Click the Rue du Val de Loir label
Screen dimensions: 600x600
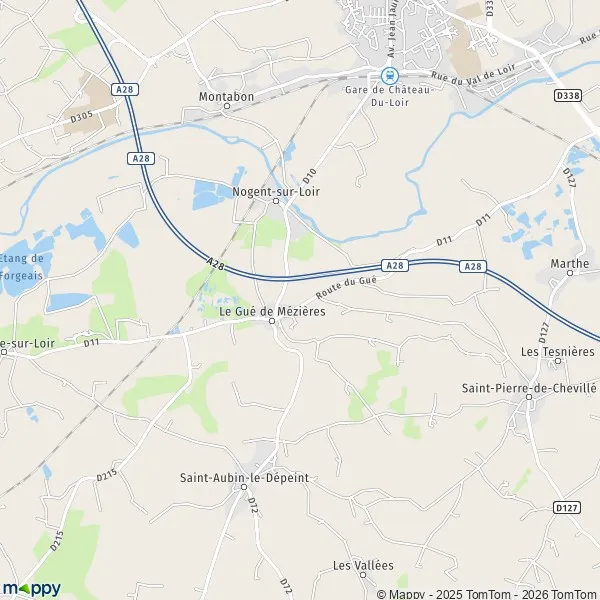click(473, 73)
